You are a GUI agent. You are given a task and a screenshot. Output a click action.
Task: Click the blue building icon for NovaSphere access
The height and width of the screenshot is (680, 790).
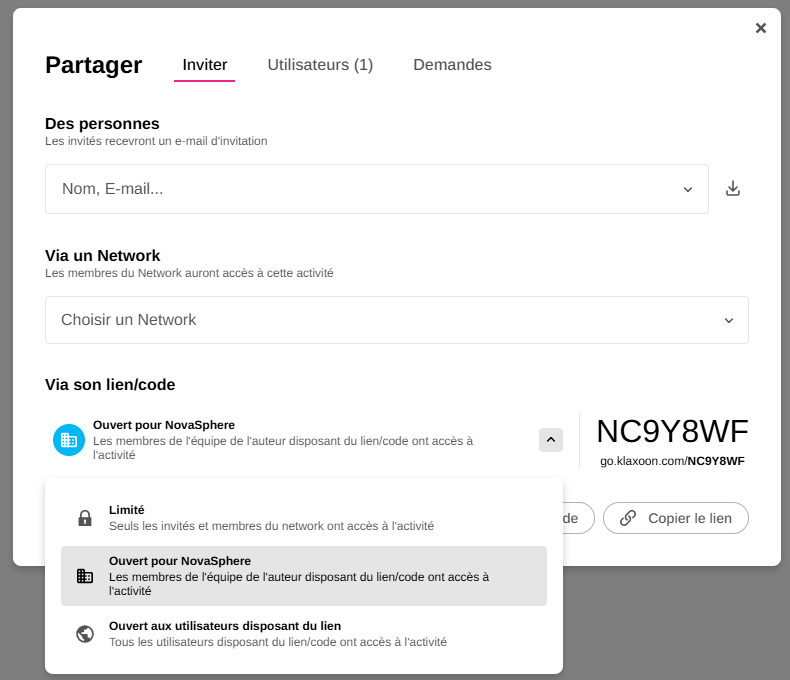(69, 440)
